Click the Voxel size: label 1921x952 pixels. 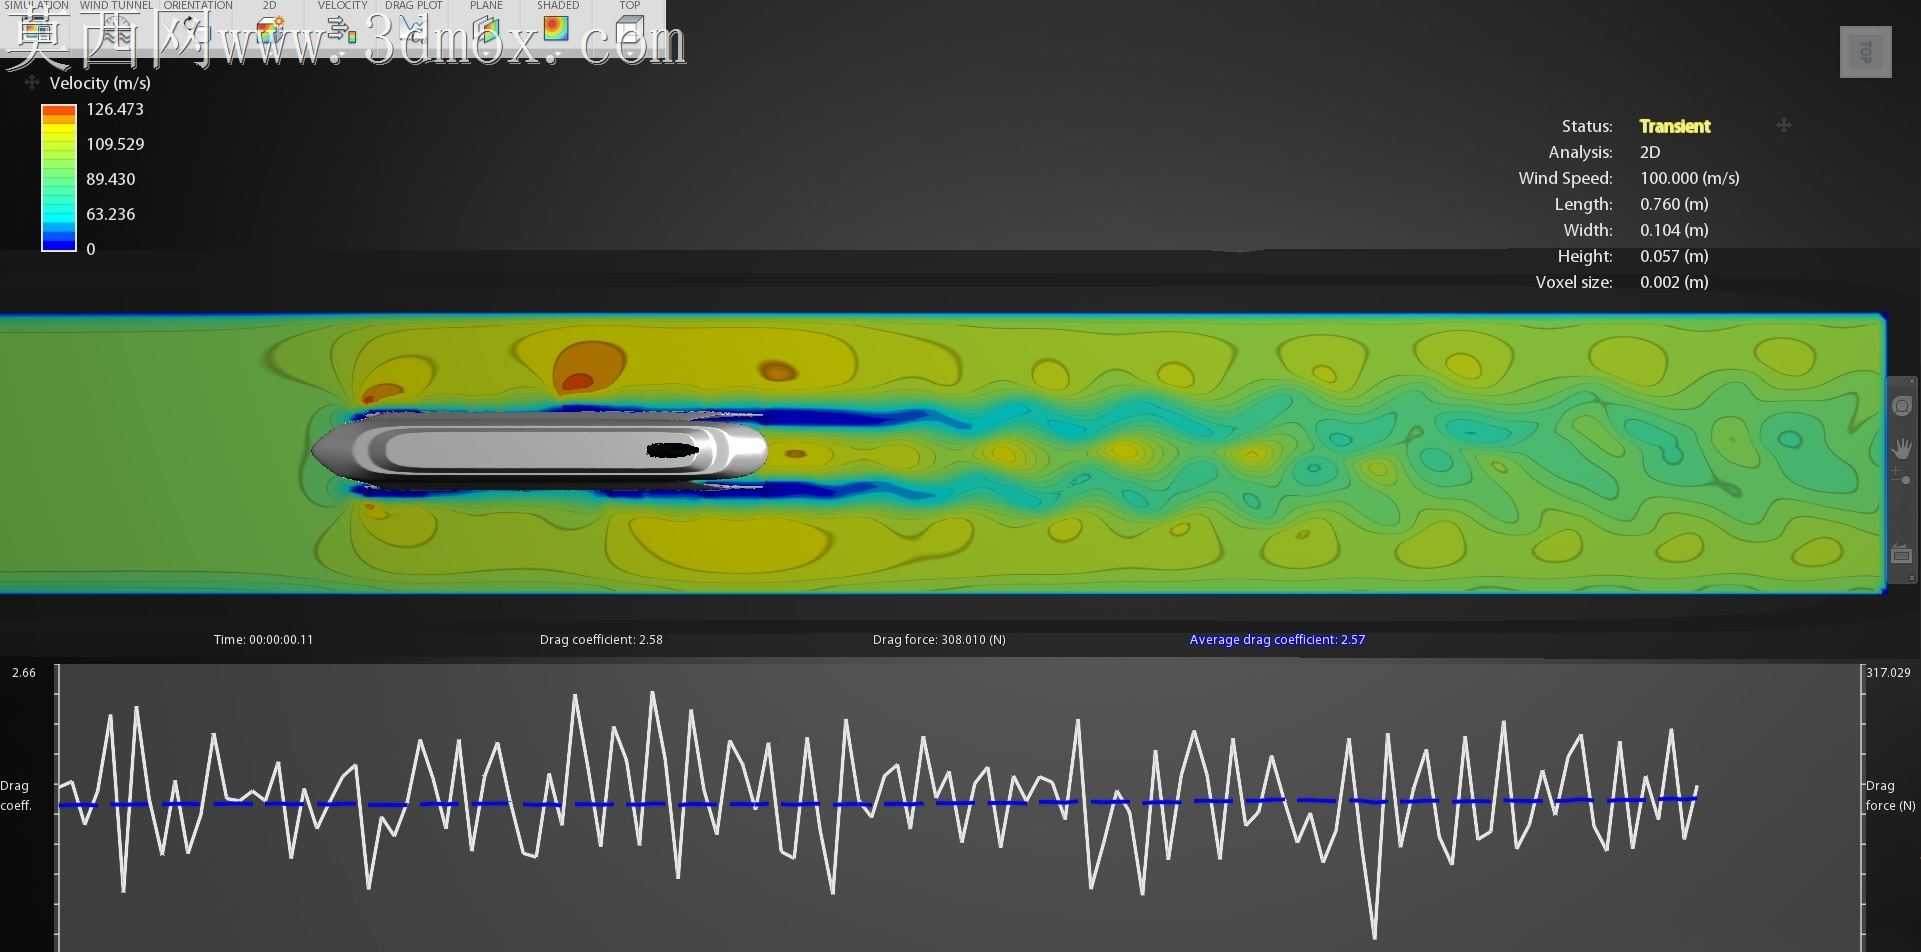(x=1574, y=282)
